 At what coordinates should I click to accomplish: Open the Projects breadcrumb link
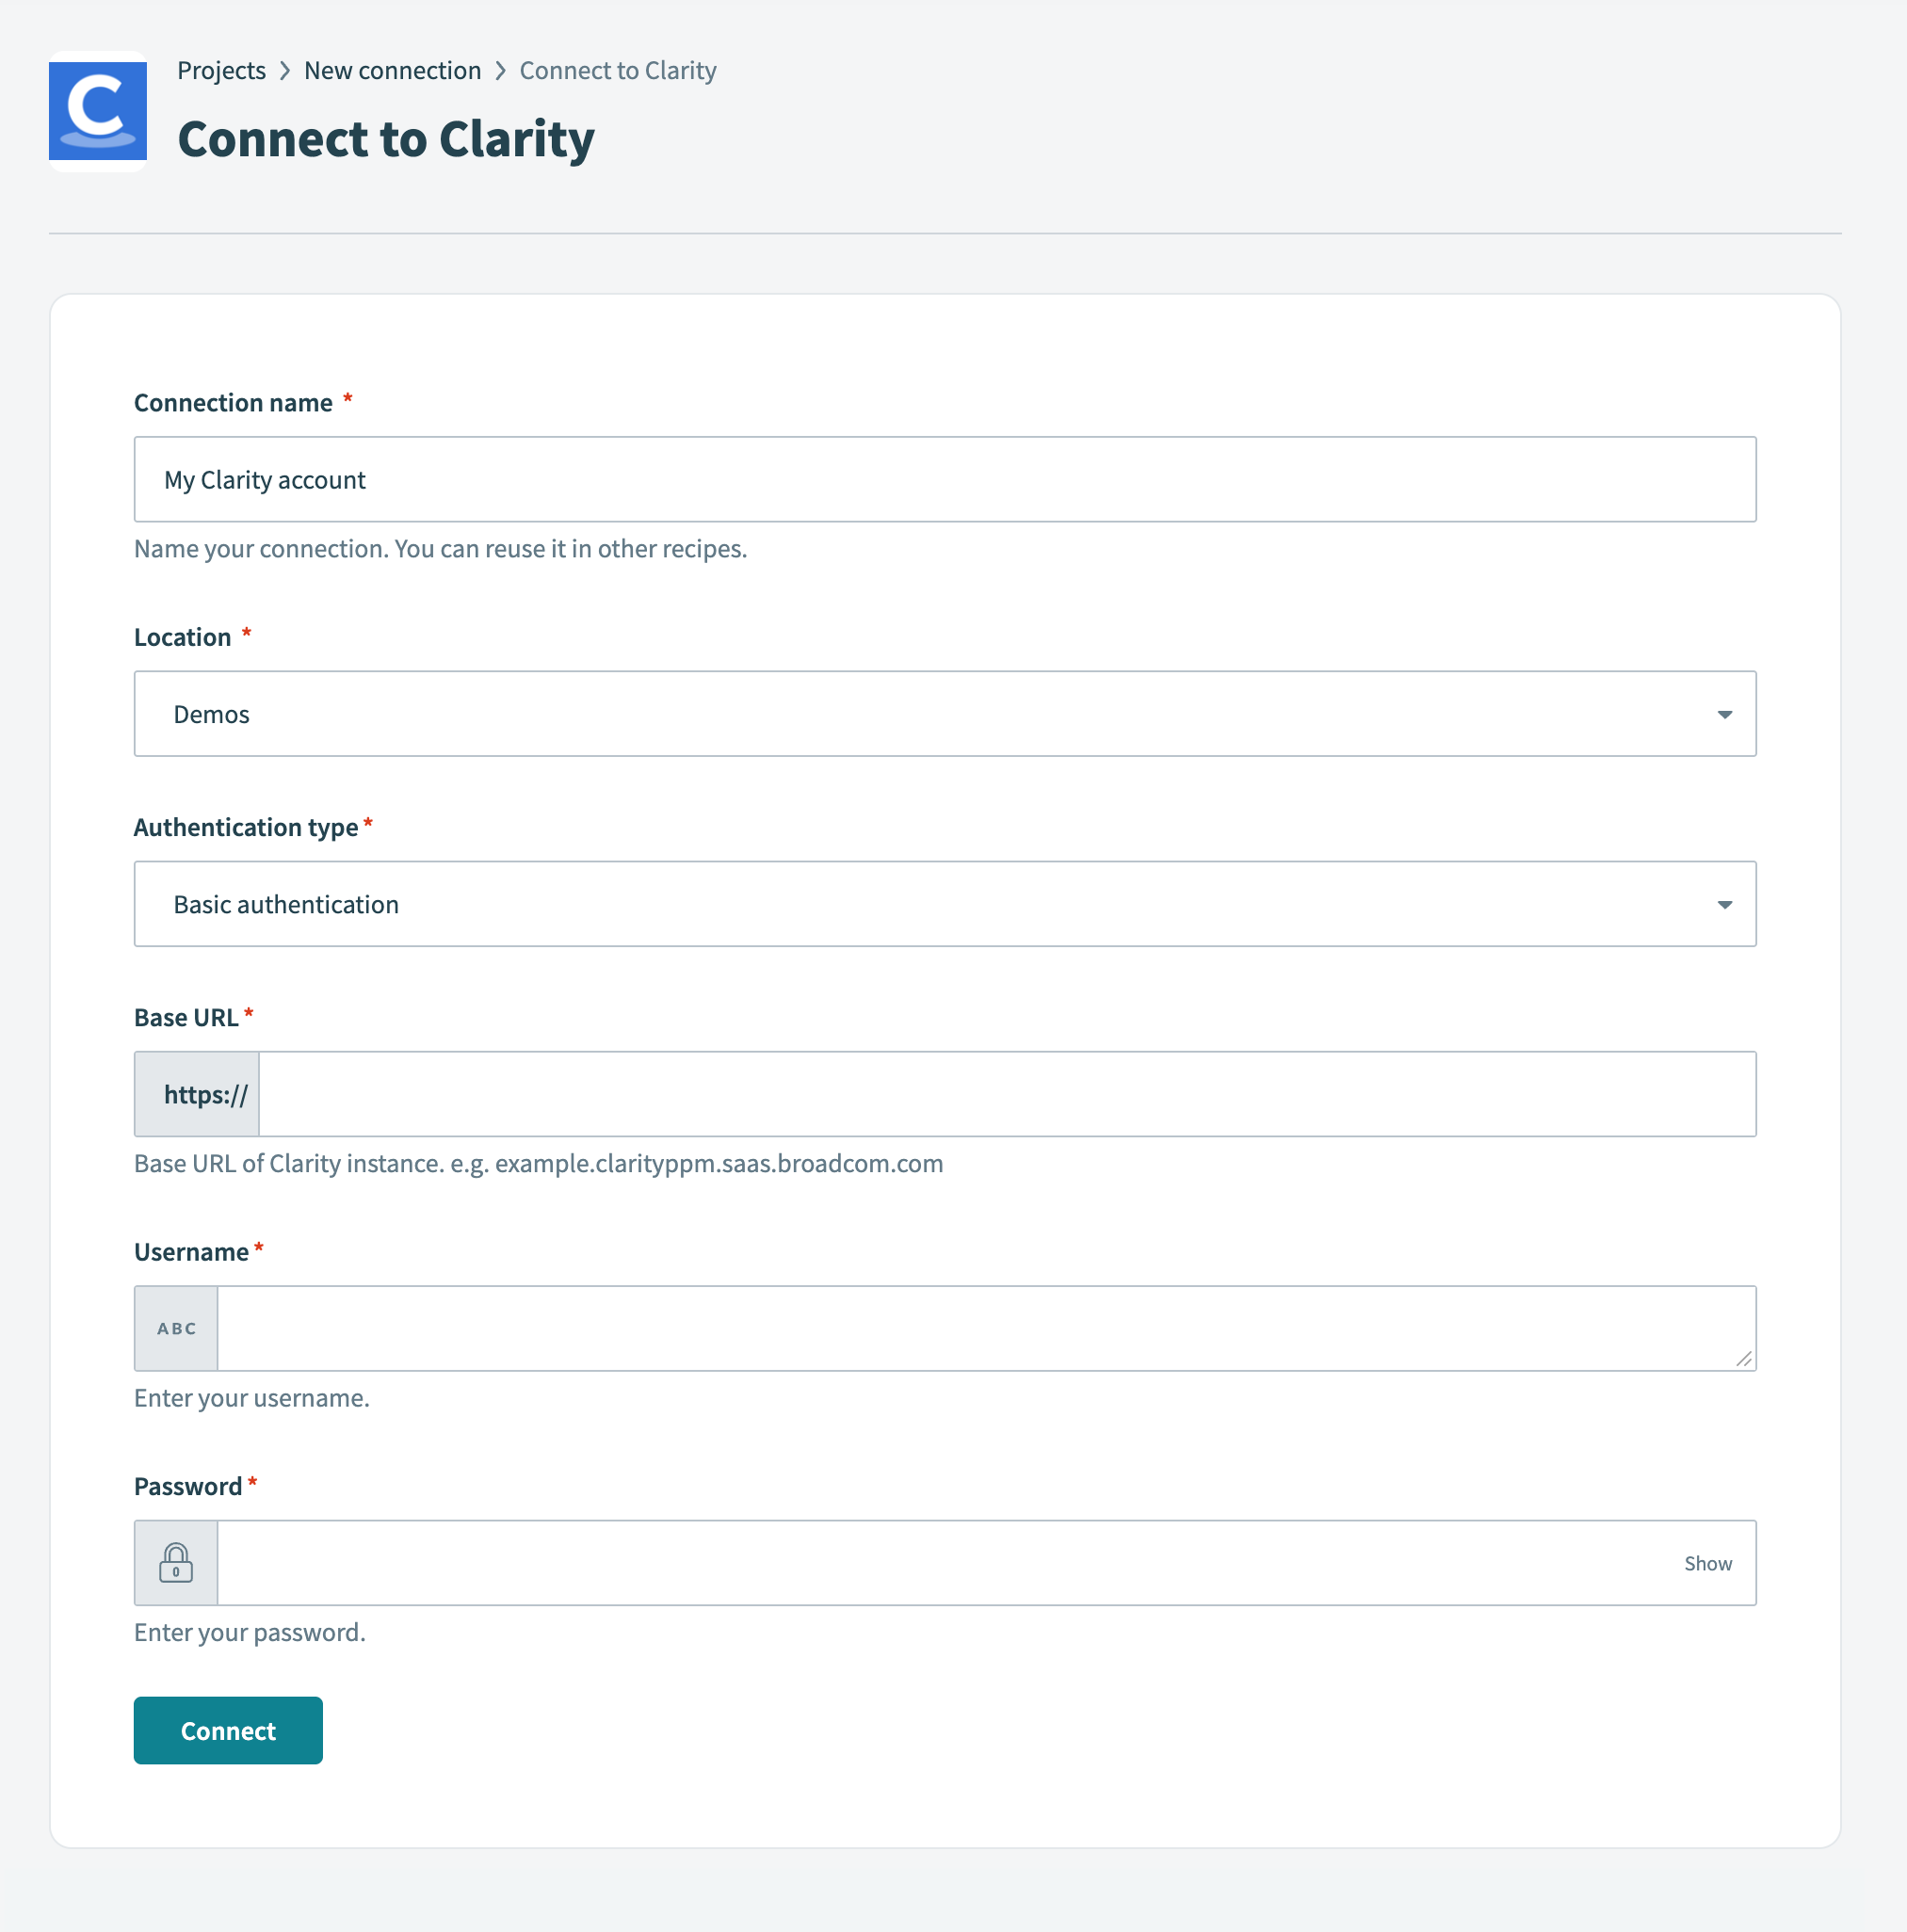tap(221, 70)
